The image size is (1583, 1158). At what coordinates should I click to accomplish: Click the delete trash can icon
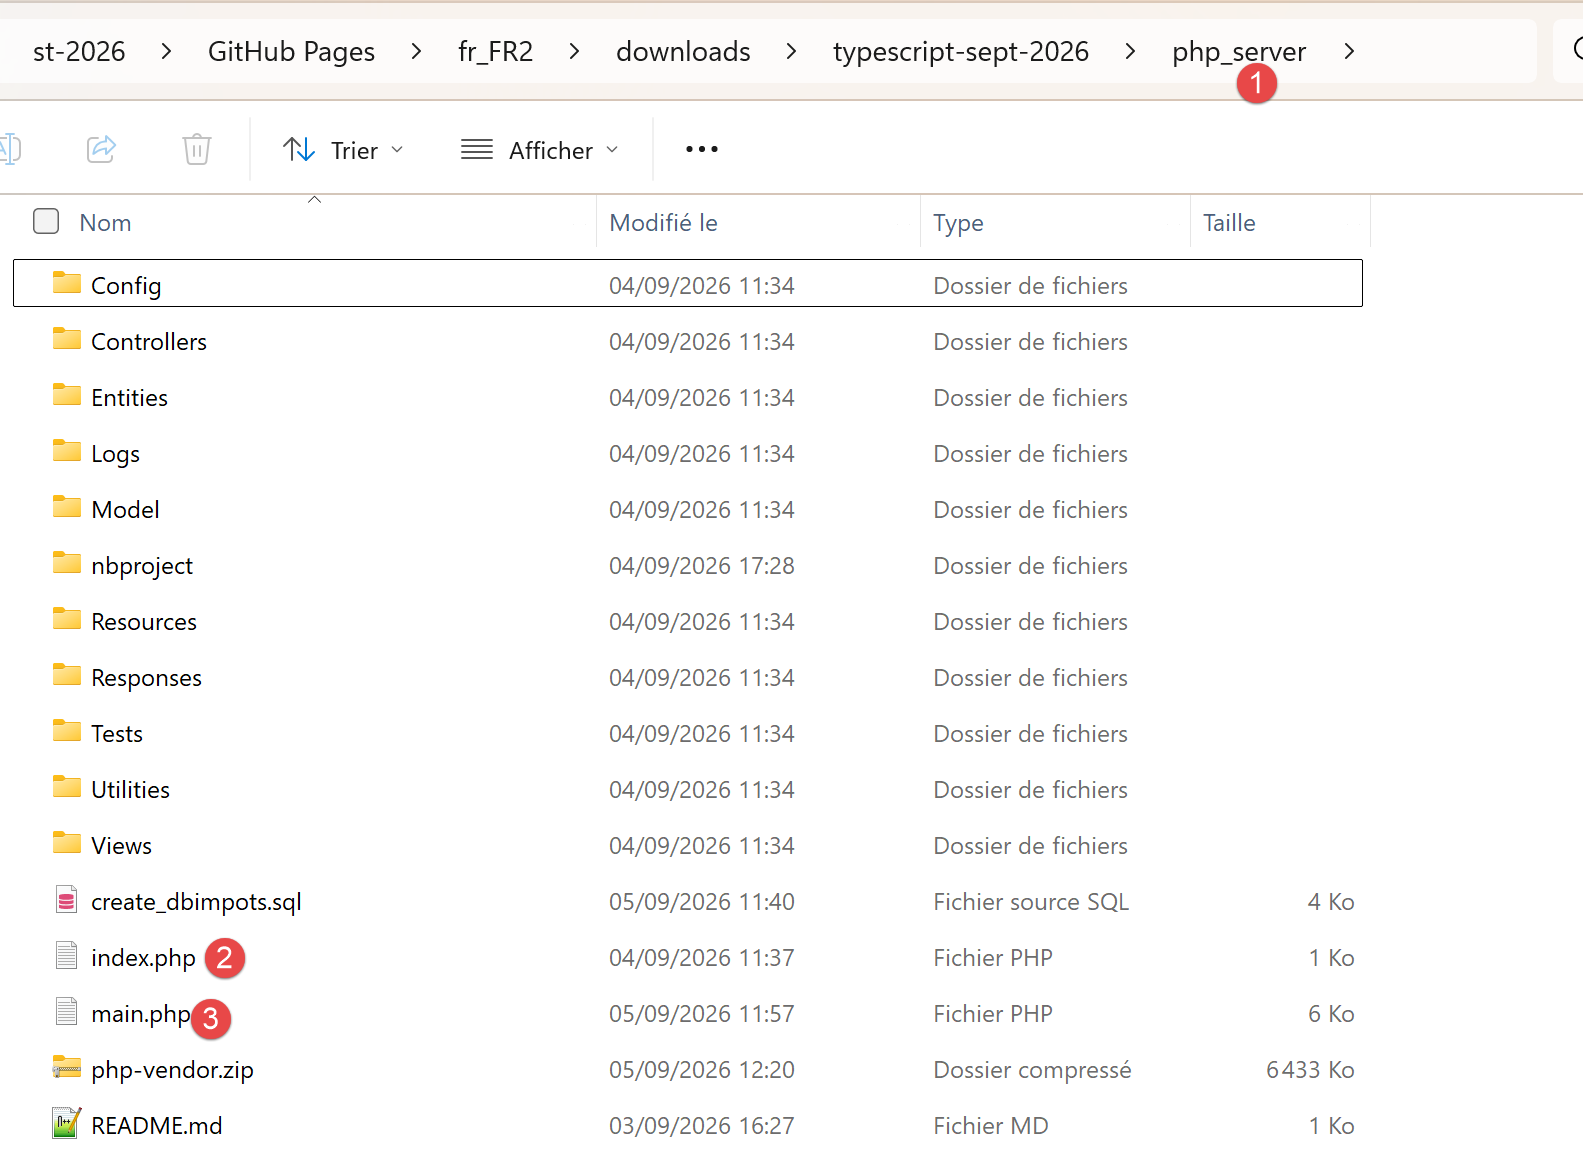tap(197, 149)
